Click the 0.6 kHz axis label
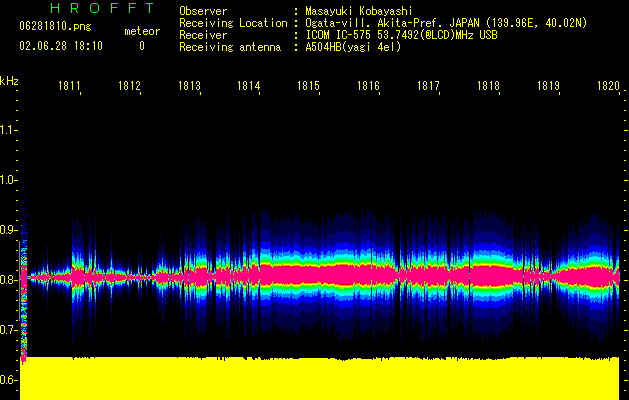 click(7, 380)
